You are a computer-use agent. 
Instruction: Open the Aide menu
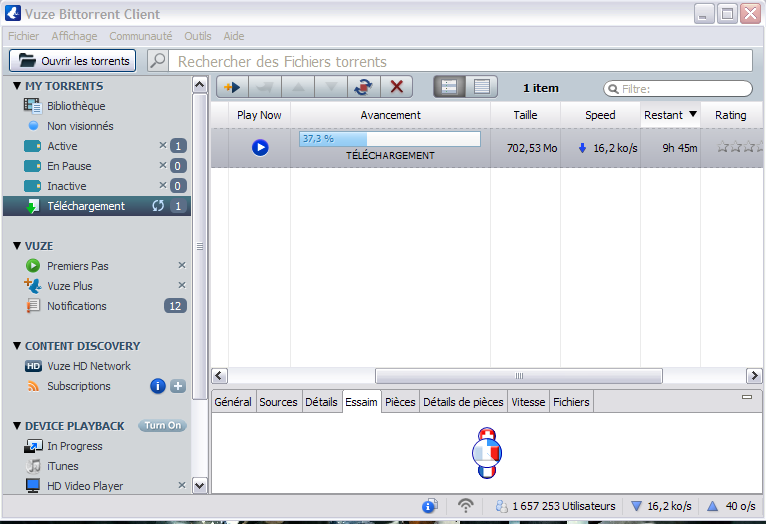pyautogui.click(x=234, y=36)
